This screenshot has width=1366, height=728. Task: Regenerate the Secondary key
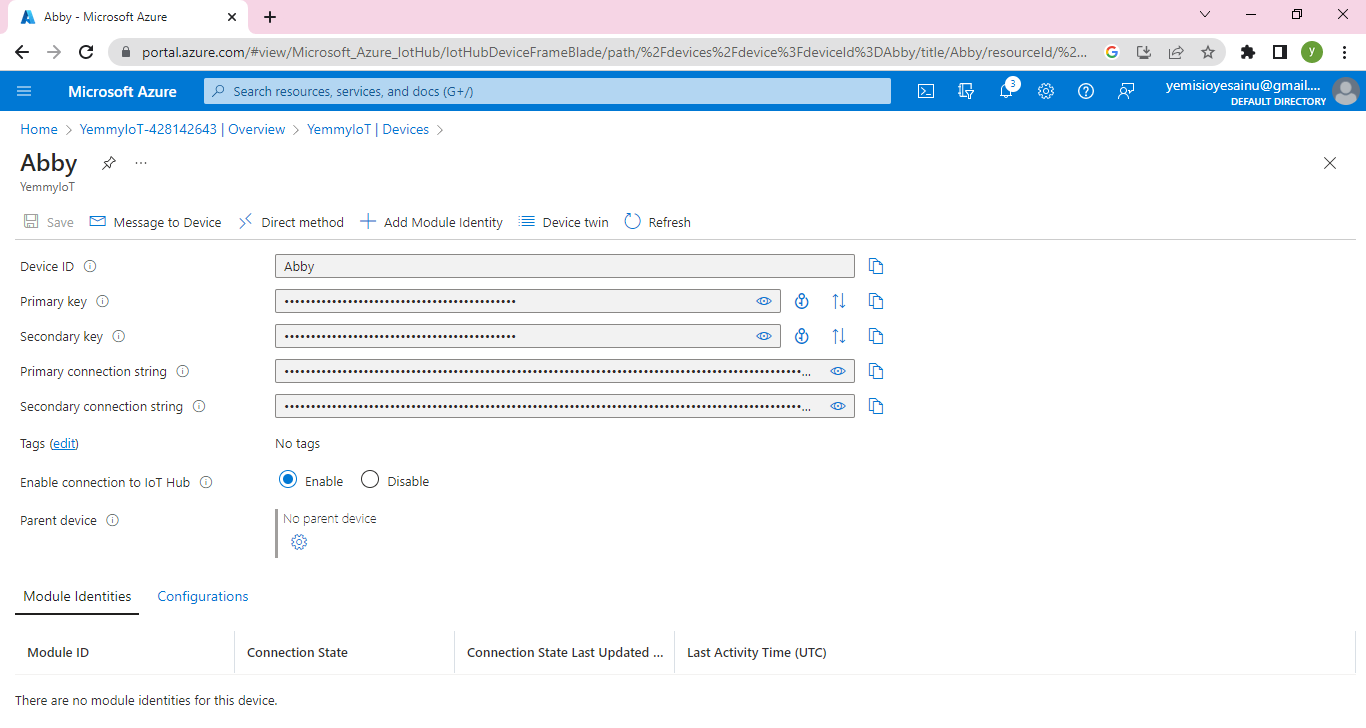coord(801,336)
